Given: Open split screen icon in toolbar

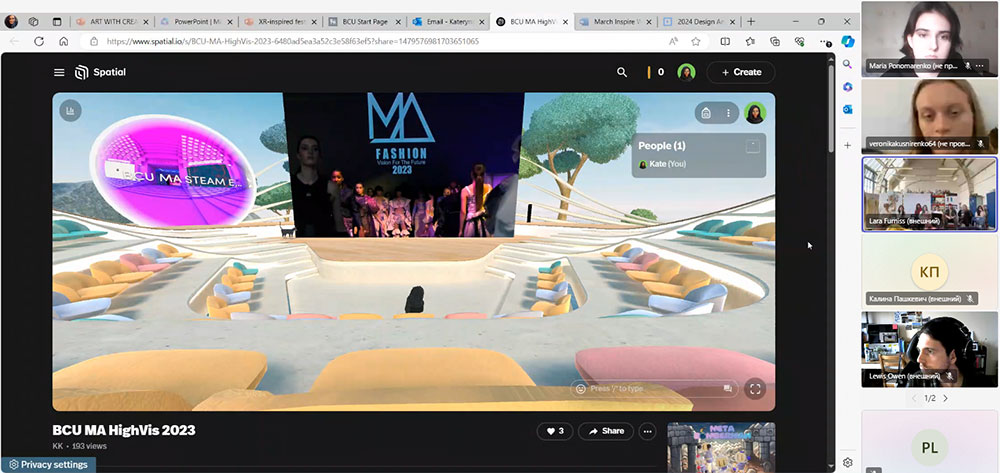Looking at the screenshot, I should click(725, 41).
